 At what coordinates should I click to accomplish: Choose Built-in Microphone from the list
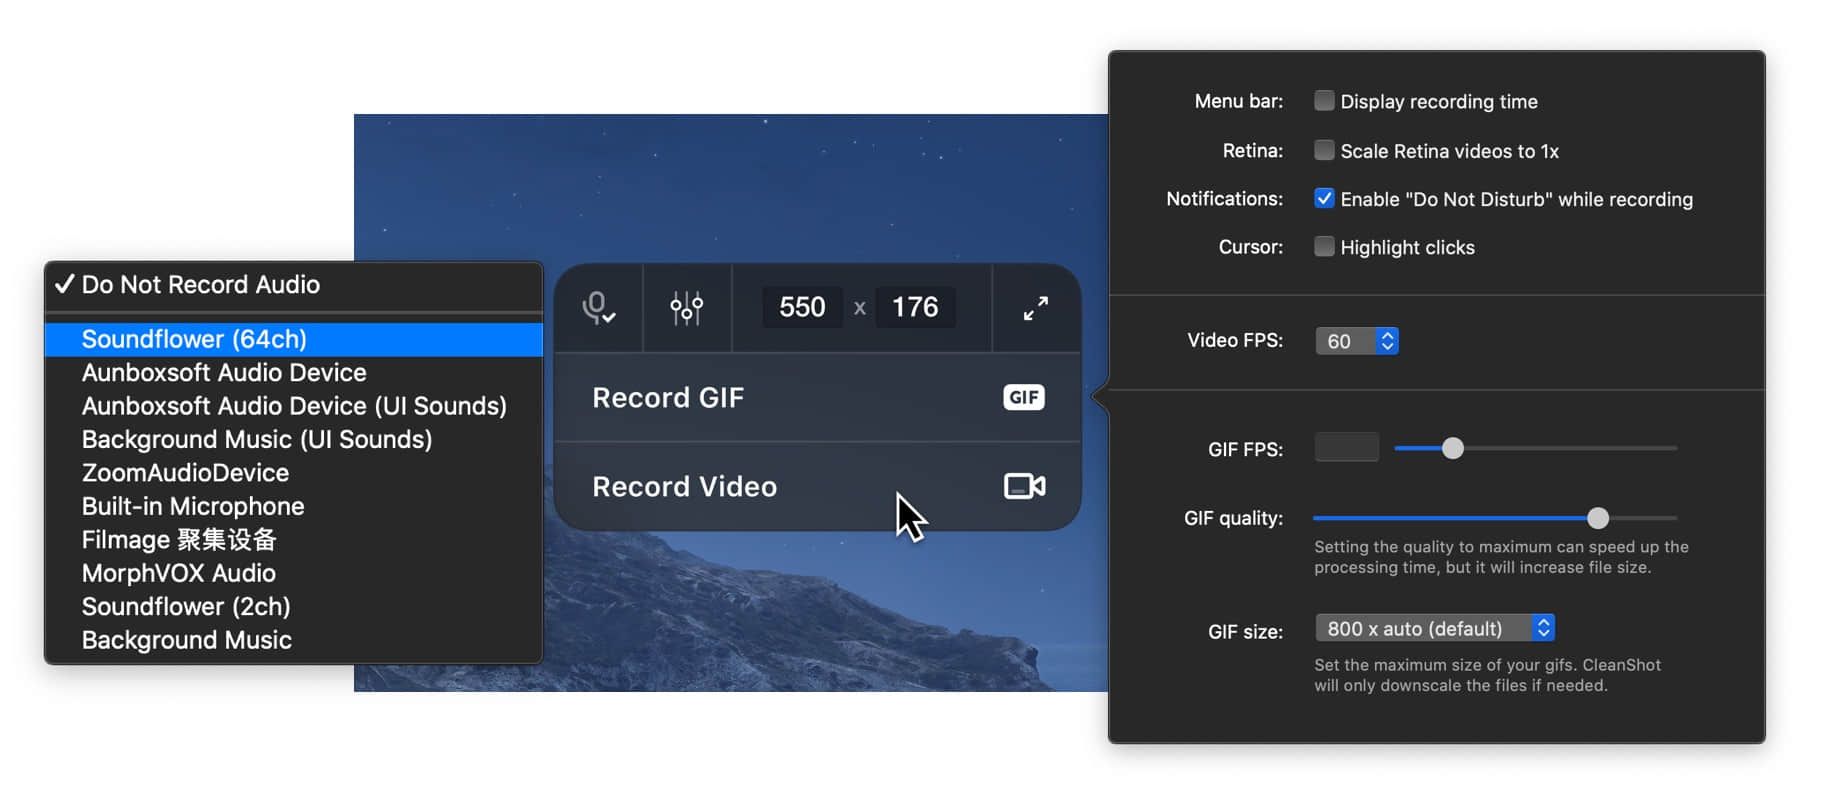point(294,506)
